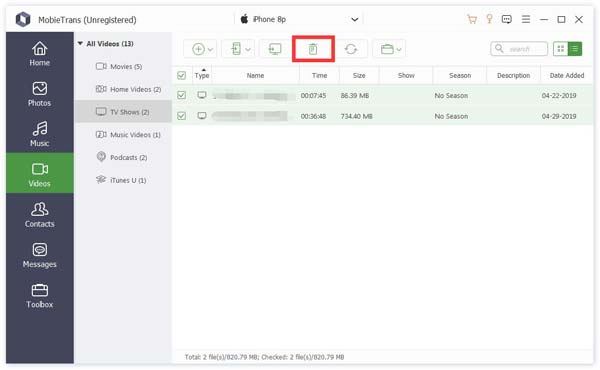Click the Export to device icon
The height and width of the screenshot is (370, 600).
point(236,49)
